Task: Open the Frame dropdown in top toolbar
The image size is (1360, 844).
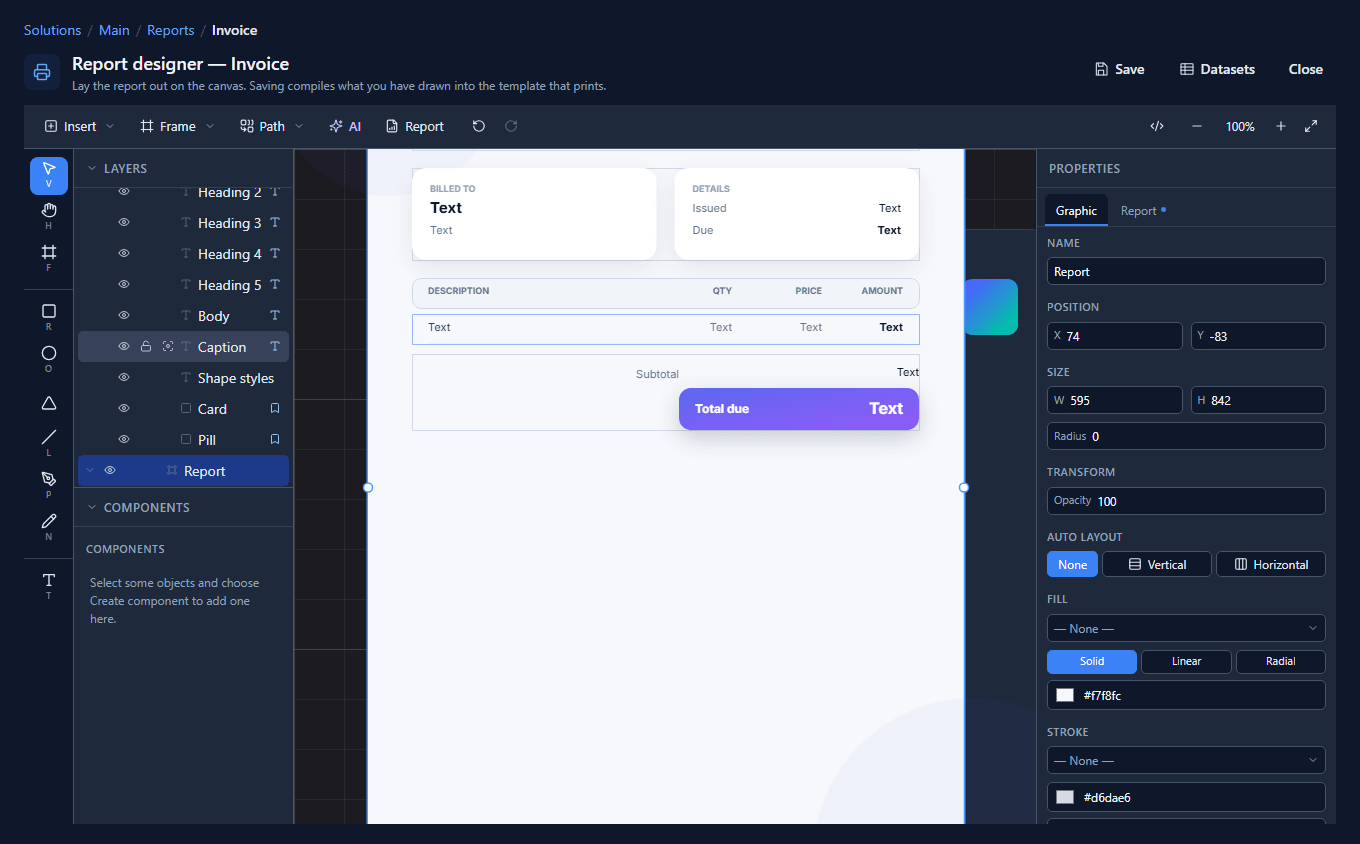Action: pos(177,126)
